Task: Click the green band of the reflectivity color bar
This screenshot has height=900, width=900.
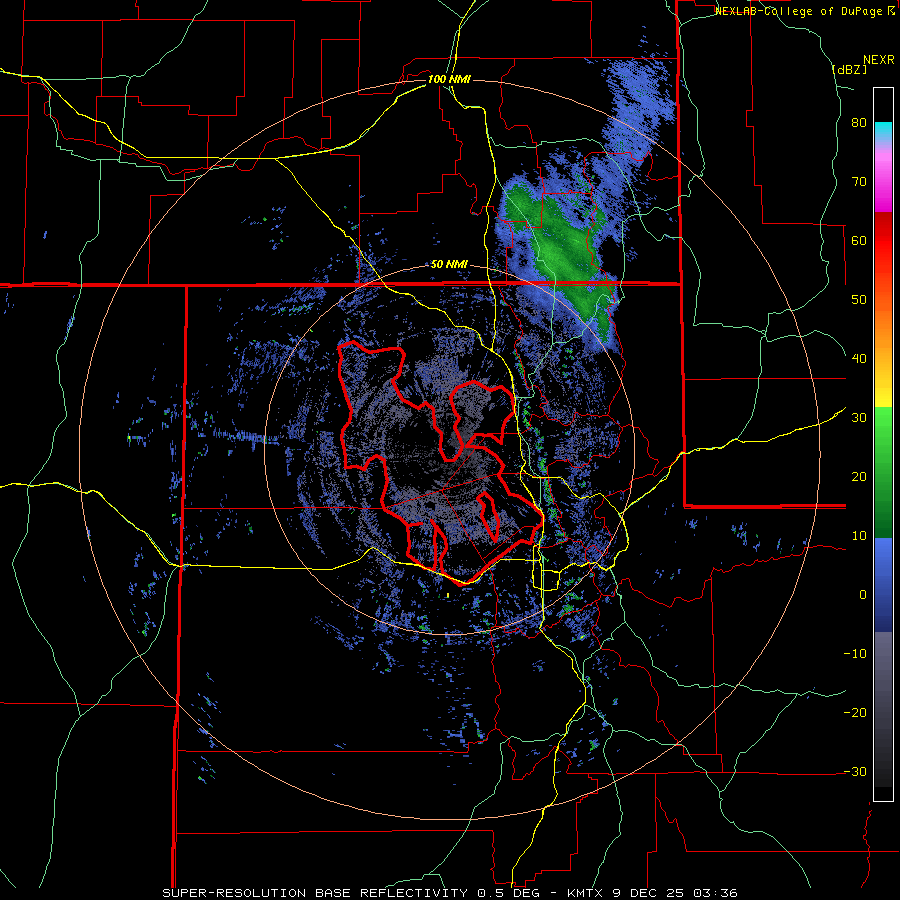Action: (883, 472)
